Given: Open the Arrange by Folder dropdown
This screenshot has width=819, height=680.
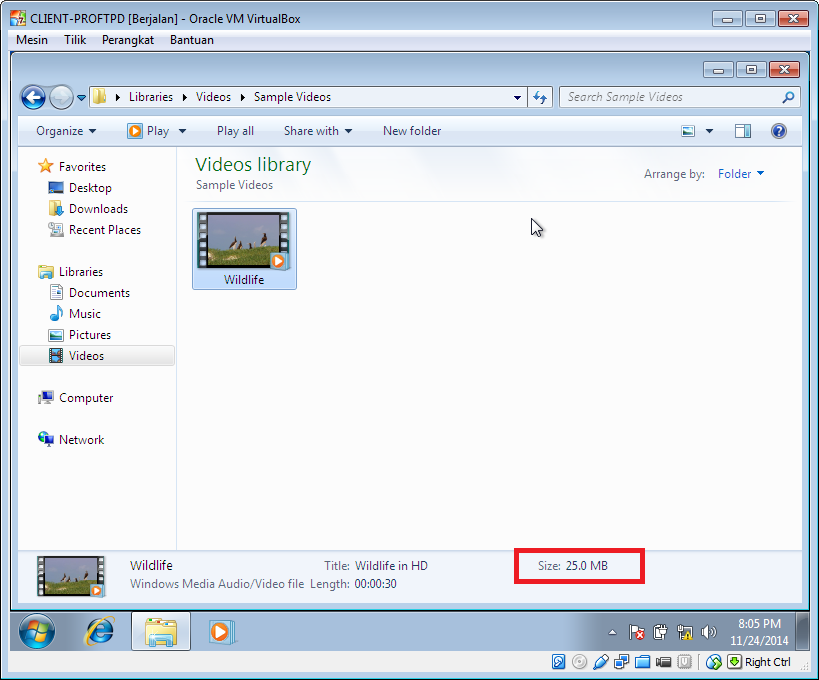Looking at the screenshot, I should [x=741, y=174].
